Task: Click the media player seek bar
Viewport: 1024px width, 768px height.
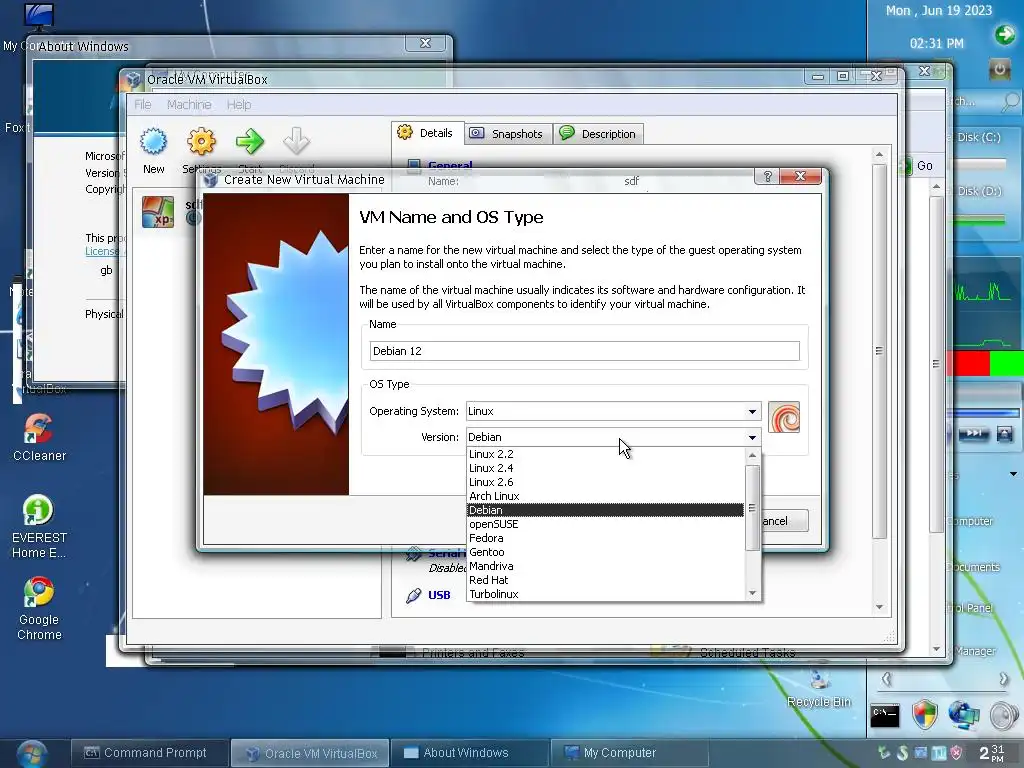Action: (984, 413)
